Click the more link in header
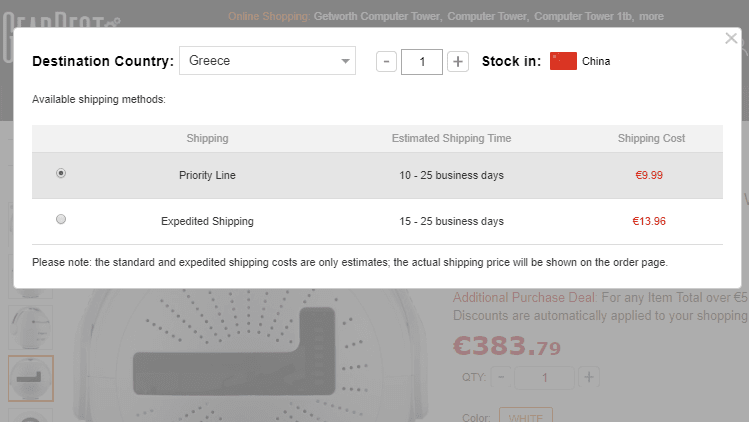 [651, 17]
